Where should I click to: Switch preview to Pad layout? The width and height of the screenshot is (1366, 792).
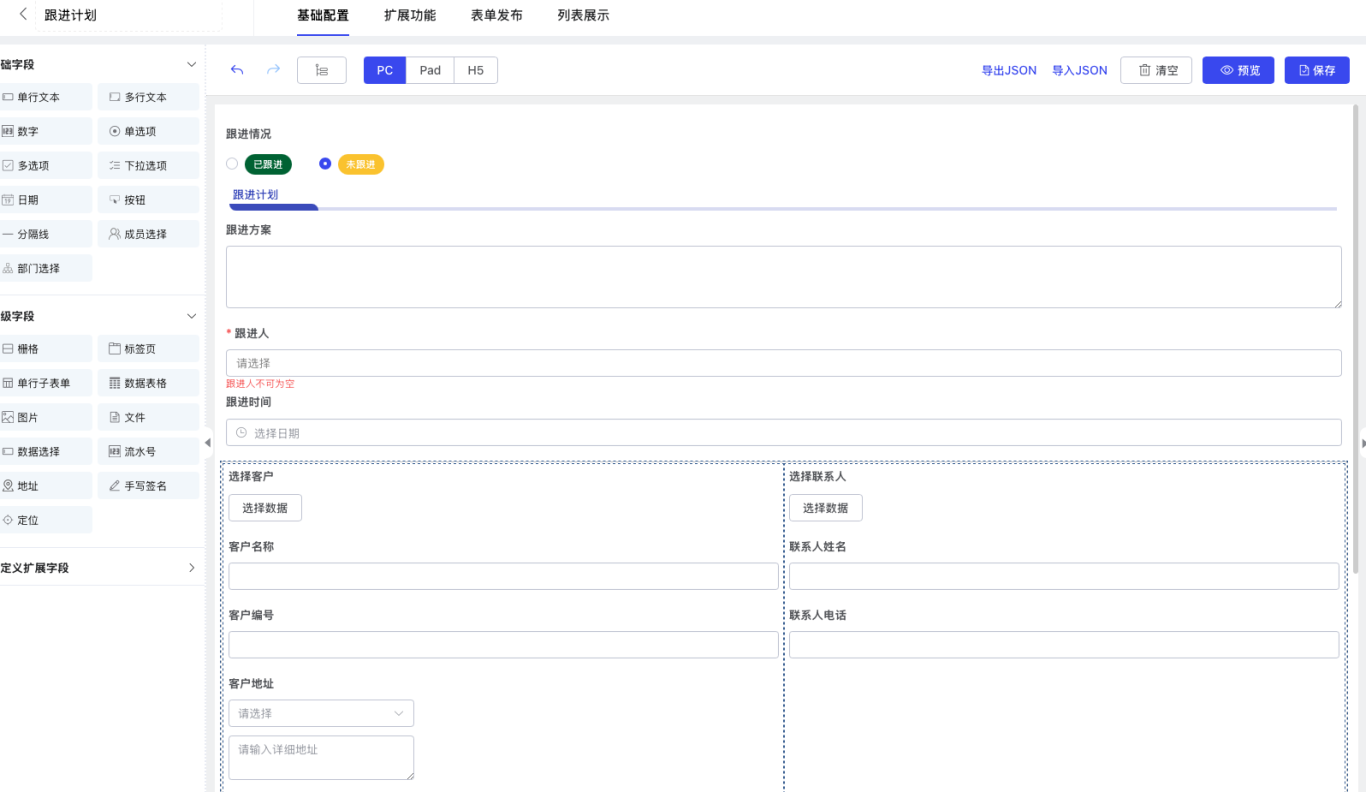(x=430, y=70)
